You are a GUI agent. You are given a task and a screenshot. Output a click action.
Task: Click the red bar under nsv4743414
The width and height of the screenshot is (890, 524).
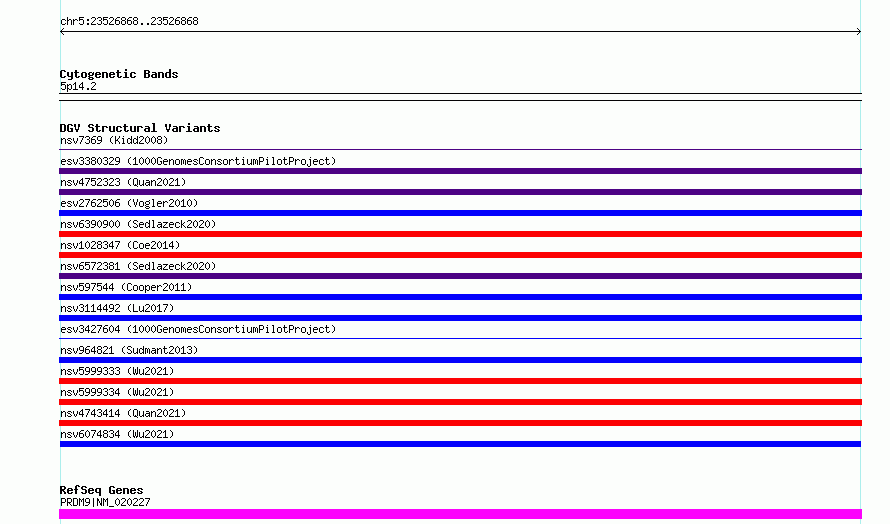pyautogui.click(x=460, y=423)
